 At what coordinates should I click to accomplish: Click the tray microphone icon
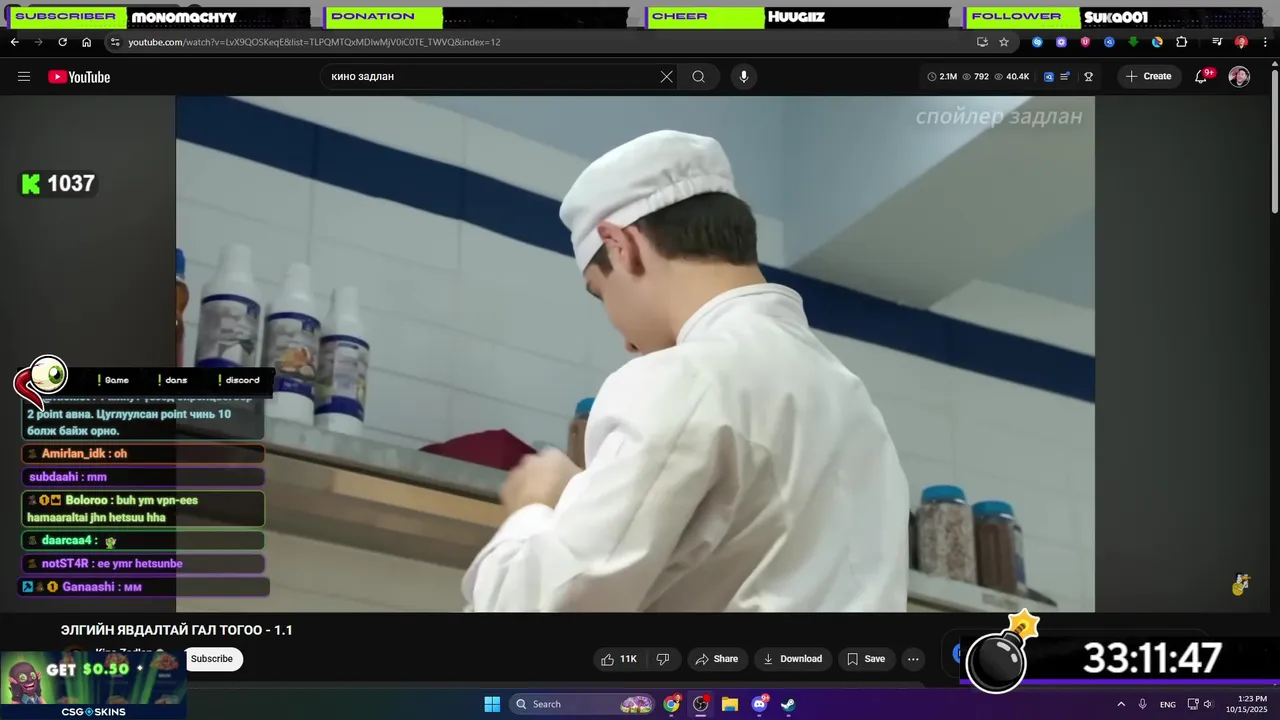click(1143, 704)
